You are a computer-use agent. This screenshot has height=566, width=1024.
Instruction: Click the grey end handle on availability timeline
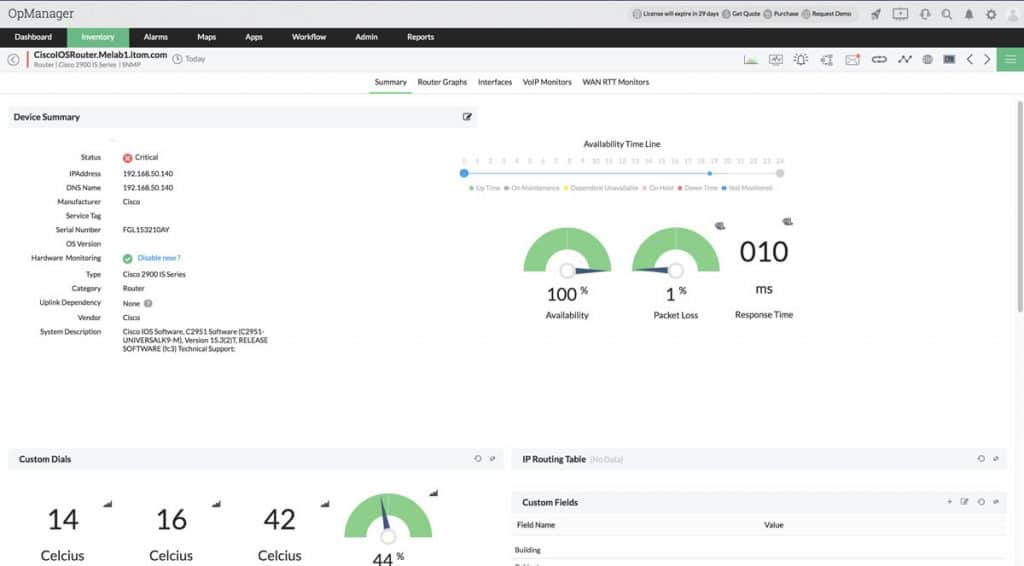click(x=780, y=173)
